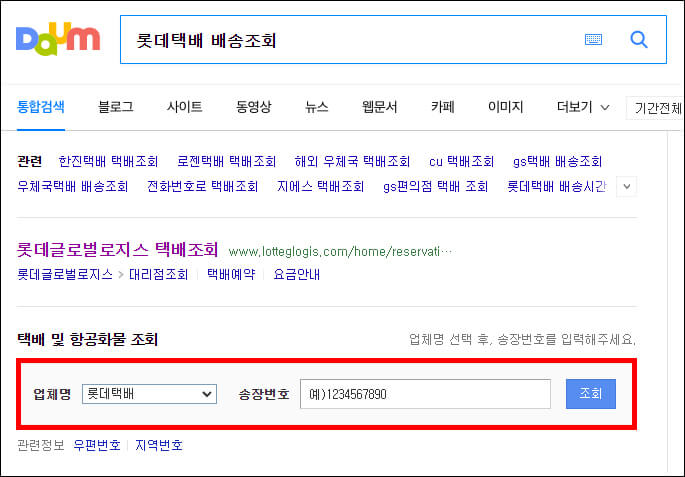Open the 웹문서 tab
This screenshot has height=477, width=685.
tap(380, 107)
